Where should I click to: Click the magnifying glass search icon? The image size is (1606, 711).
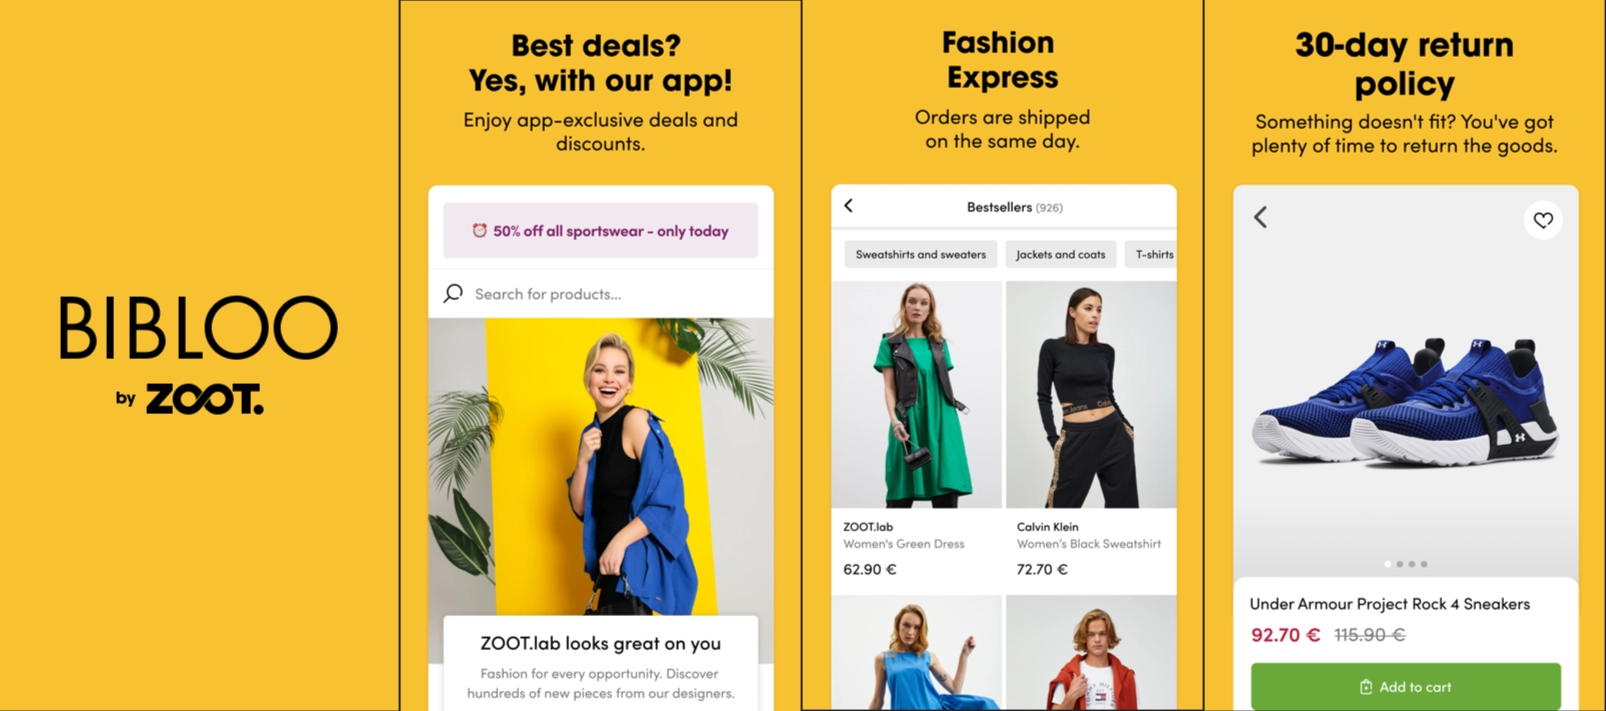coord(454,293)
